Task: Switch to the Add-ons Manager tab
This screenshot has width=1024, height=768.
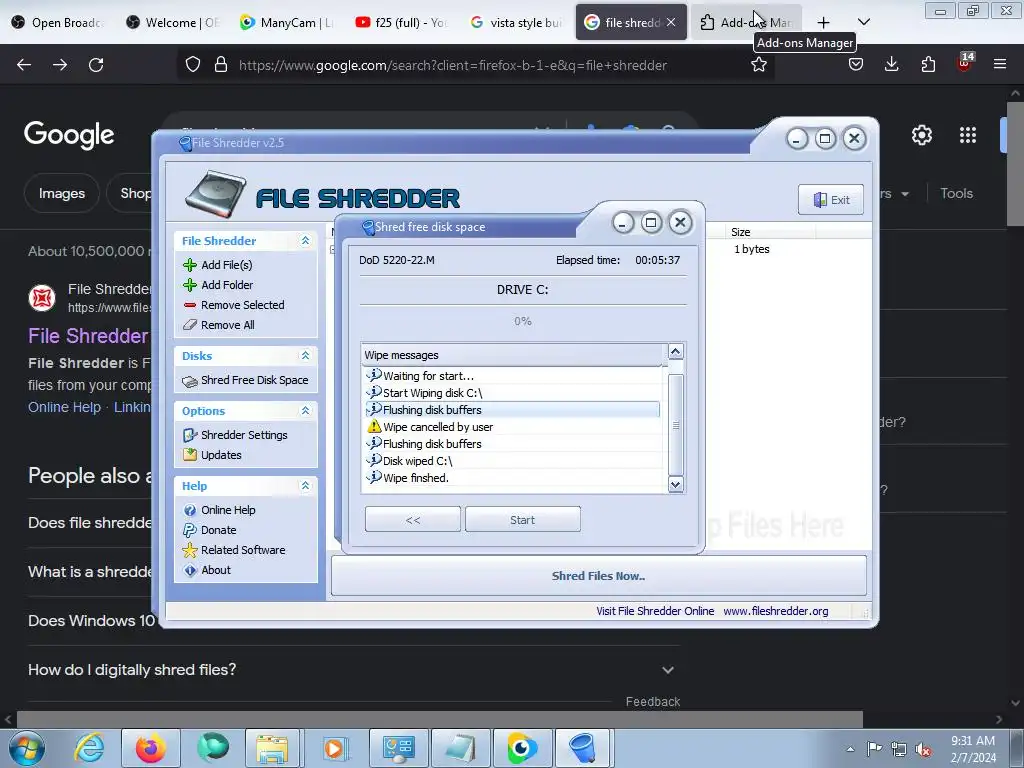Action: [x=746, y=22]
